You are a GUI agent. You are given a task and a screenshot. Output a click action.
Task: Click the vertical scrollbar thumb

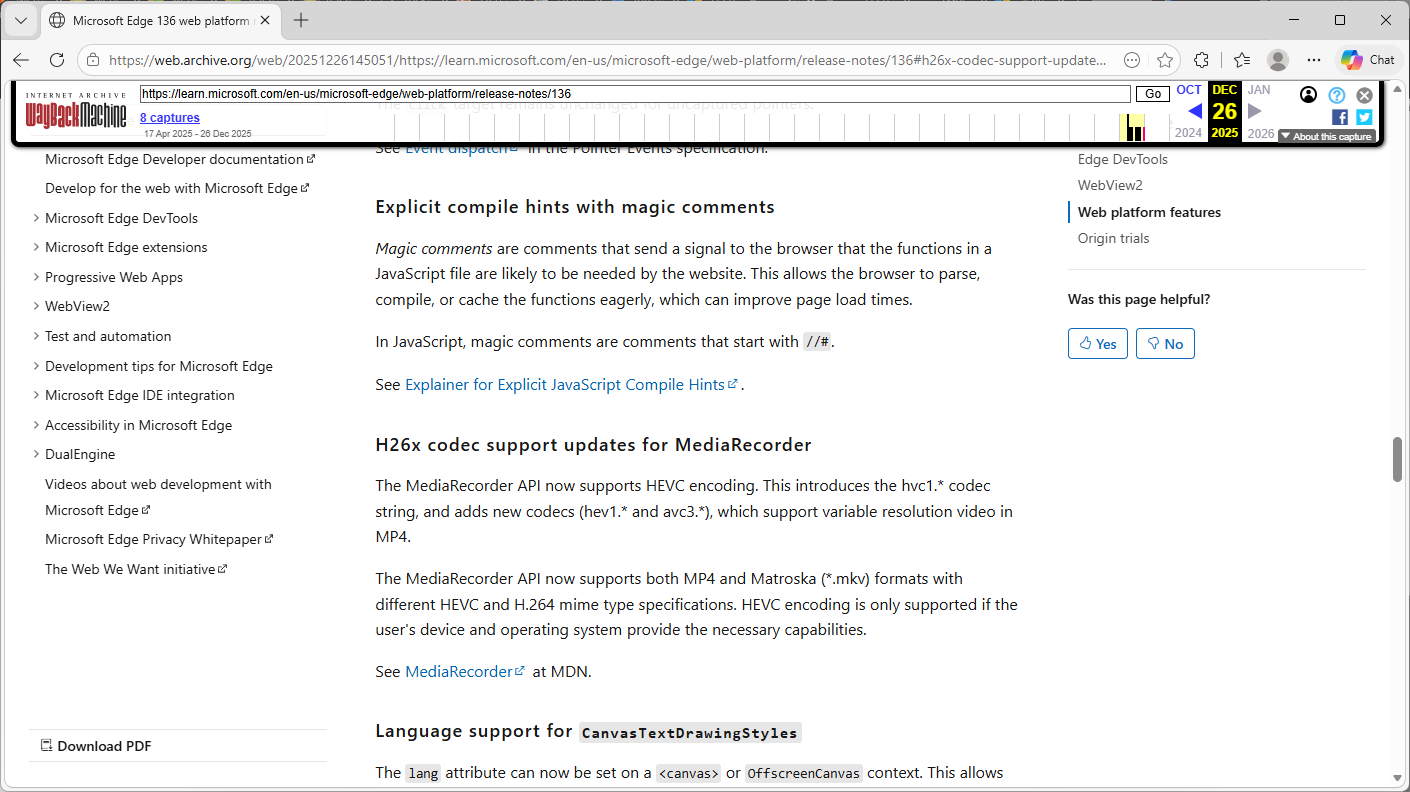tap(1398, 460)
